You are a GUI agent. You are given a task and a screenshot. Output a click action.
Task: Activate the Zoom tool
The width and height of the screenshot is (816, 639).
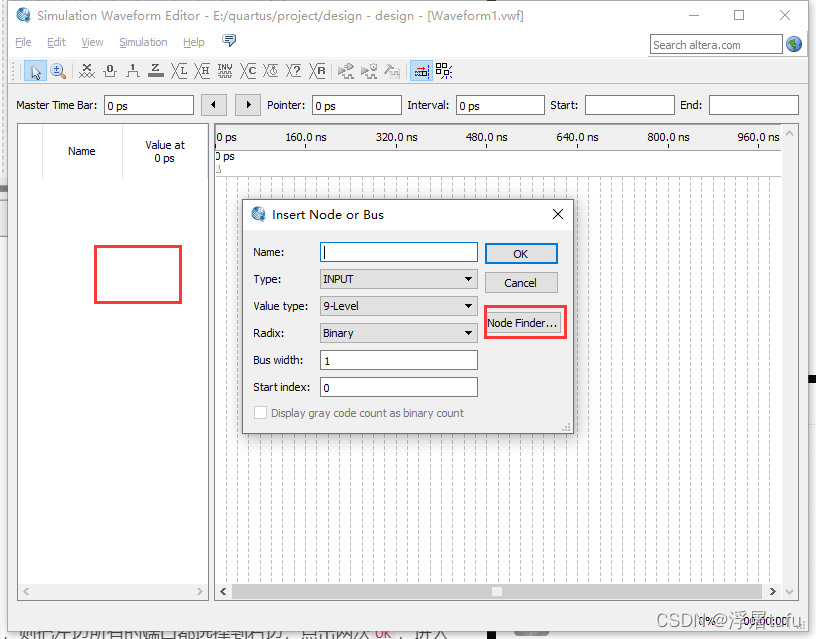(x=58, y=71)
